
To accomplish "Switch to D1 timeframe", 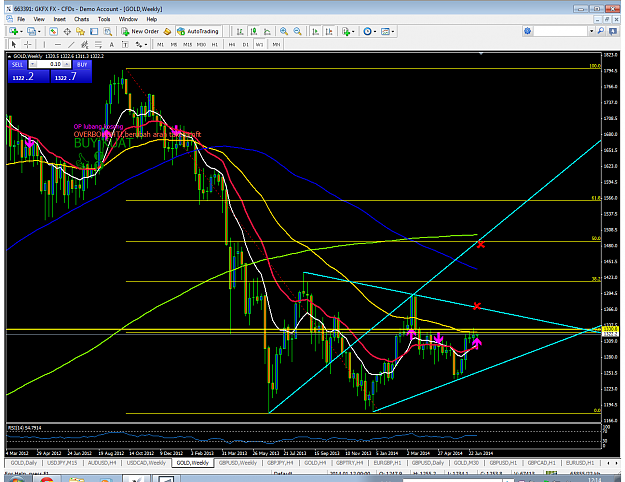I will pos(246,45).
